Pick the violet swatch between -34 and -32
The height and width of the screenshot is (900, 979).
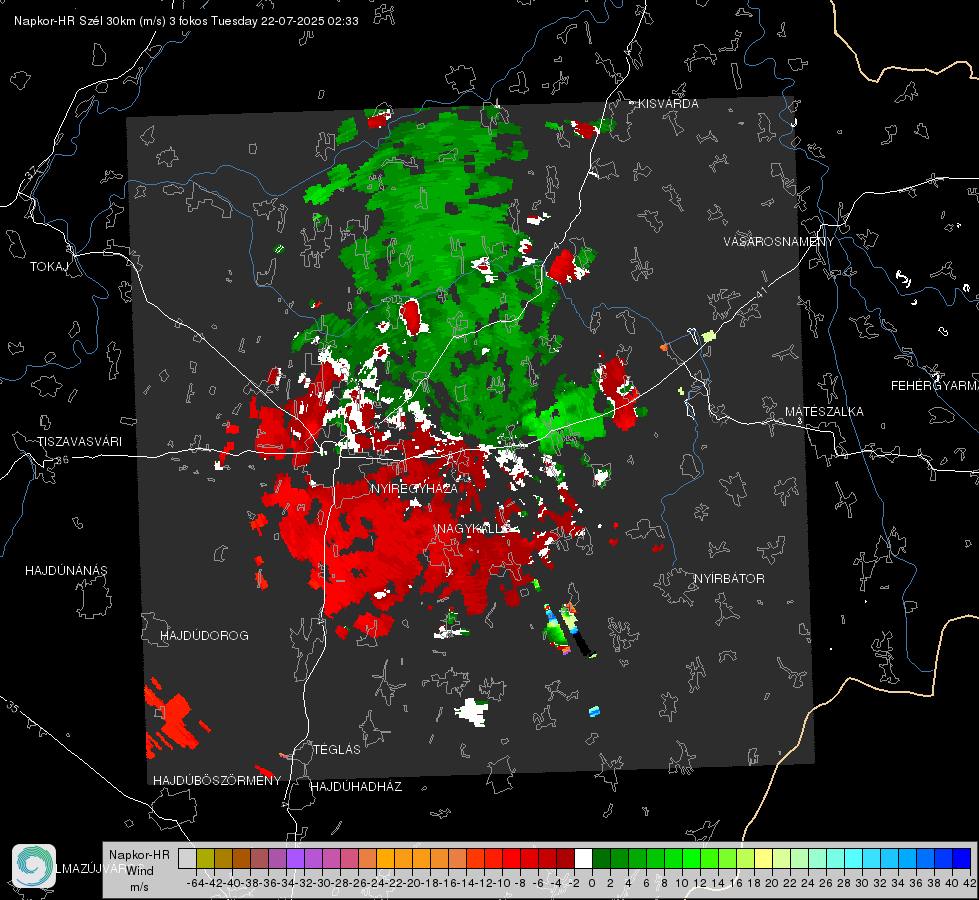point(295,859)
